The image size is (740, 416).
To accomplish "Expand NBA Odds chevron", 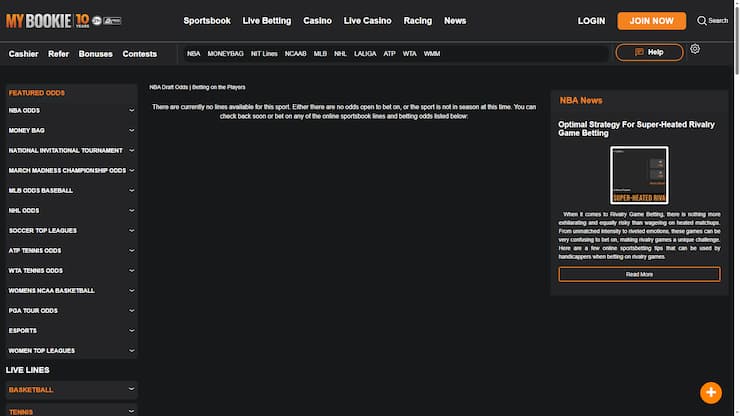I will tap(132, 110).
